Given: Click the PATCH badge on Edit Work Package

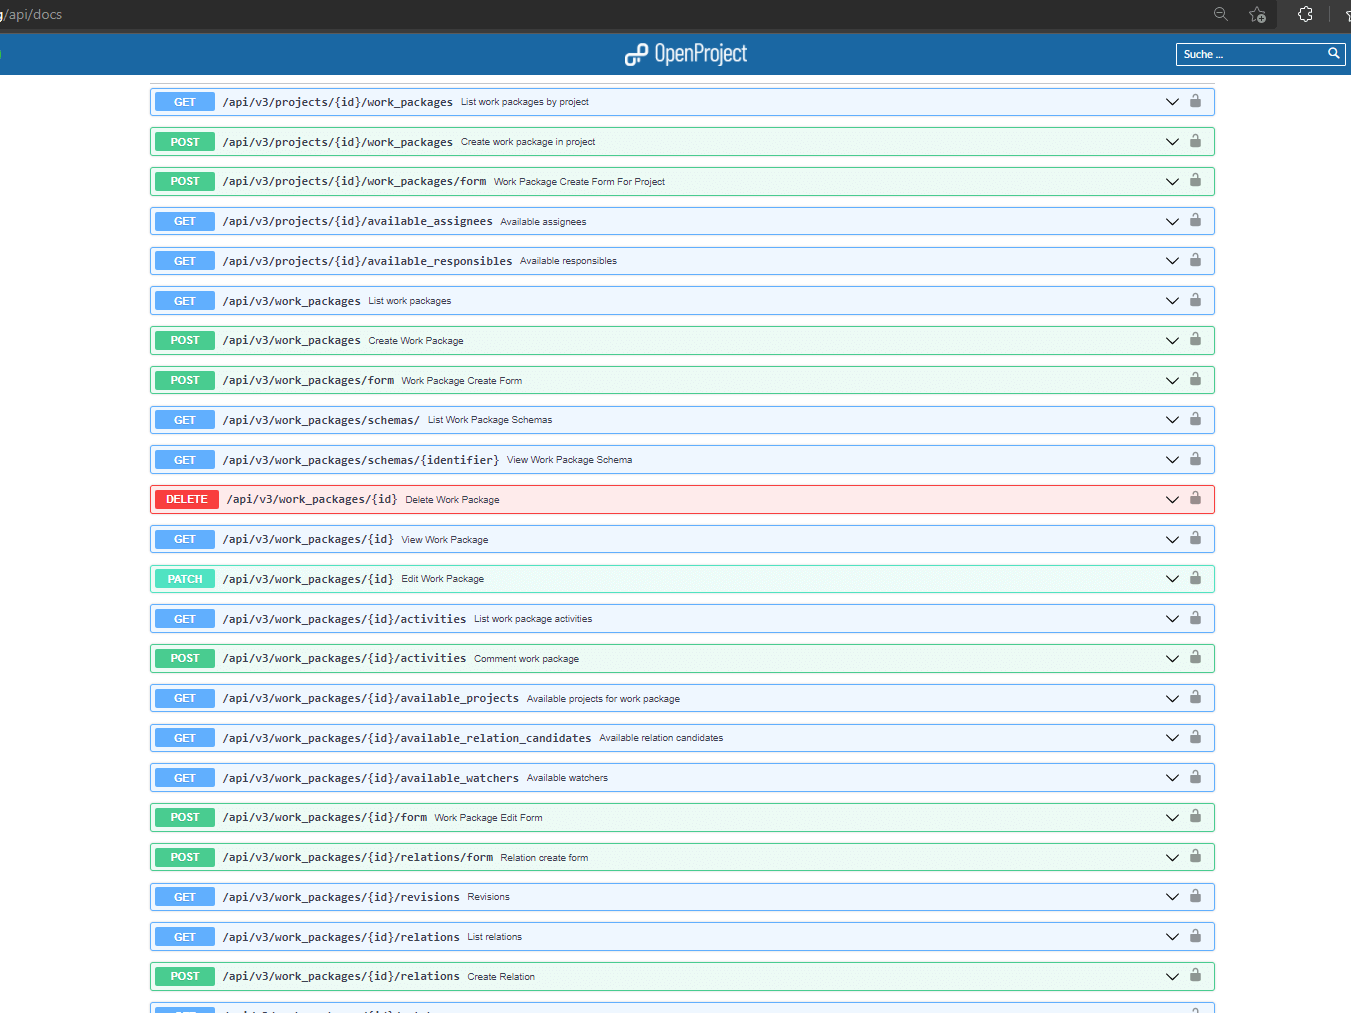Looking at the screenshot, I should pos(184,578).
